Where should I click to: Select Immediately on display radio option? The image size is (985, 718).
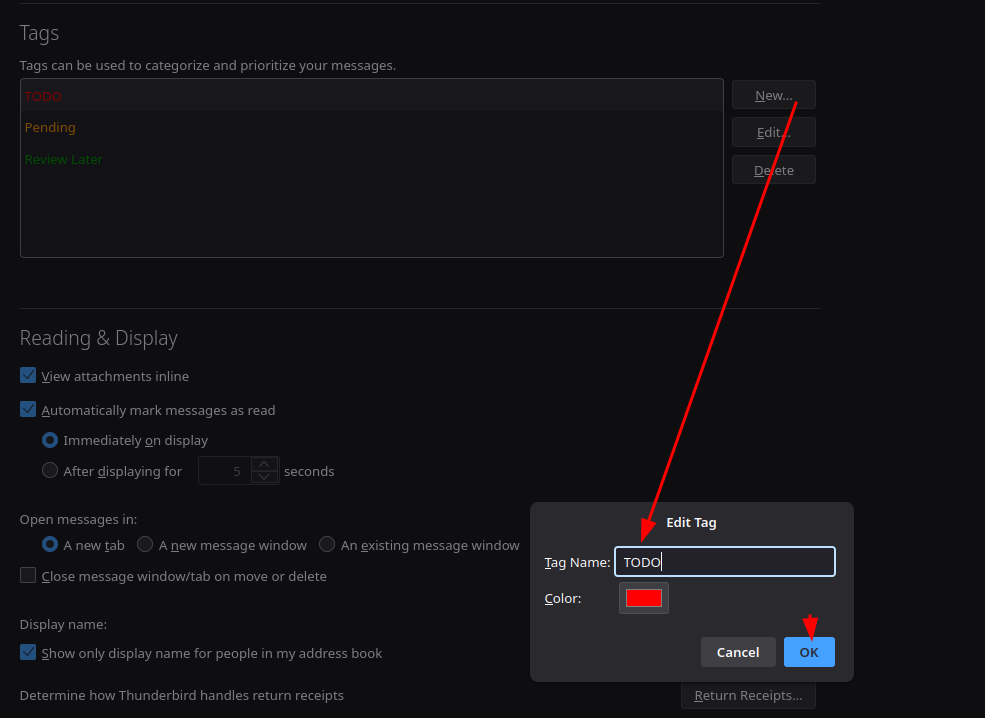coord(50,440)
